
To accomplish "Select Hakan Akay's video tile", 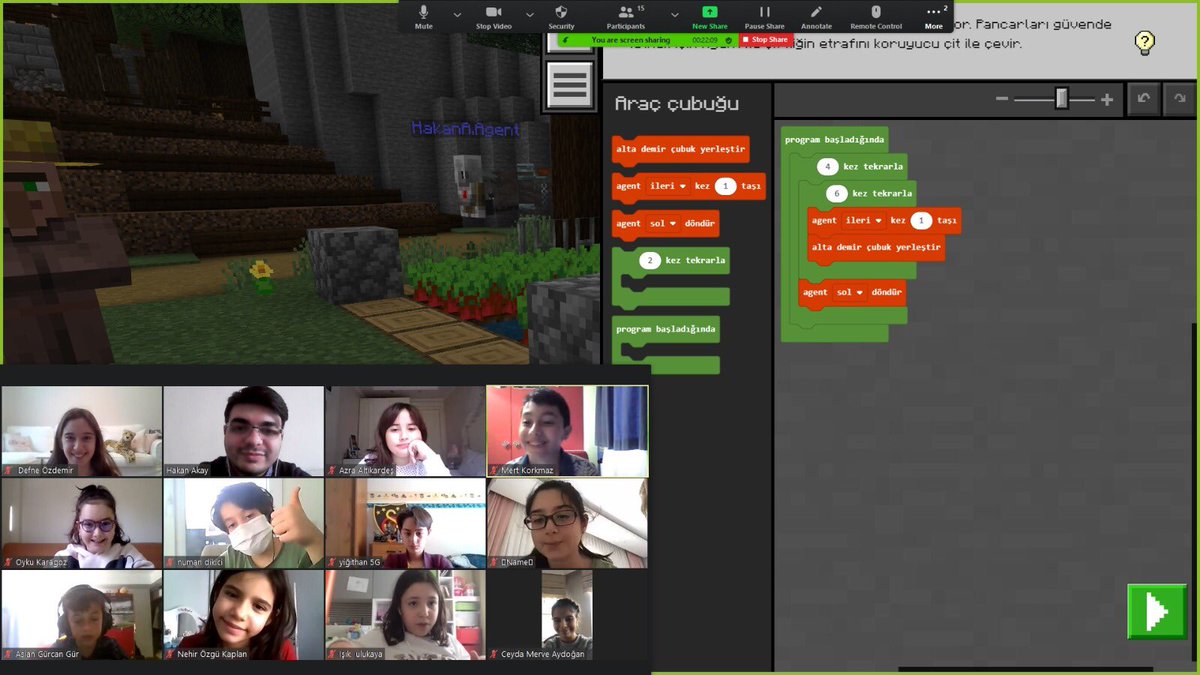I will [x=244, y=431].
